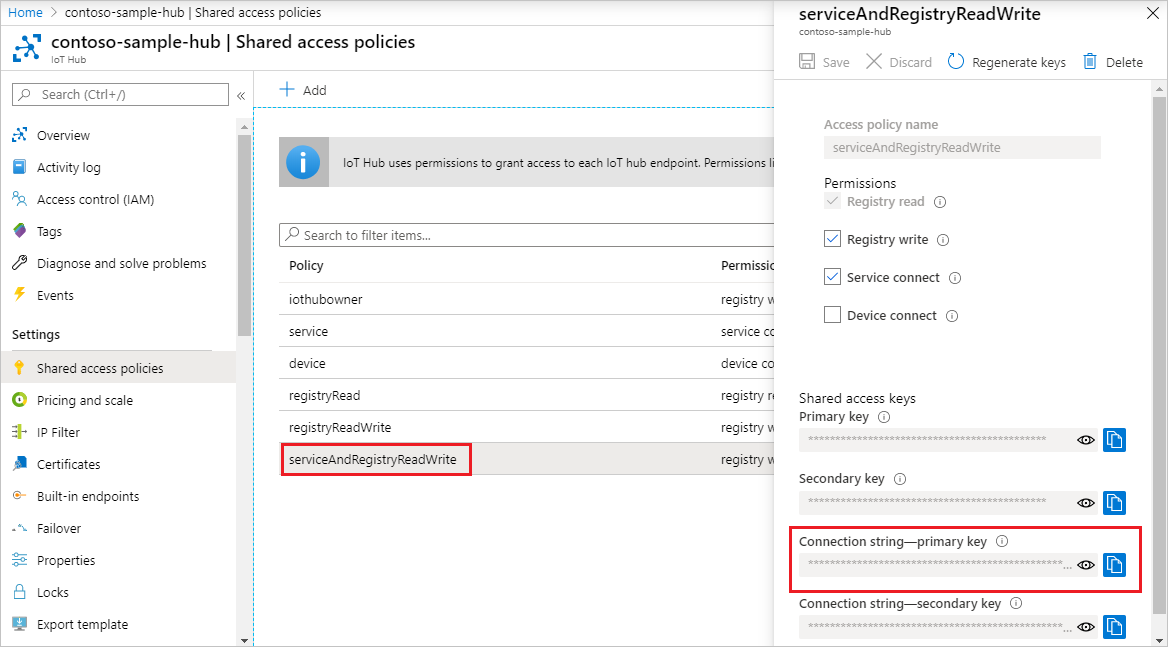Click the Regenerate keys icon
The width and height of the screenshot is (1168, 647).
tap(956, 62)
